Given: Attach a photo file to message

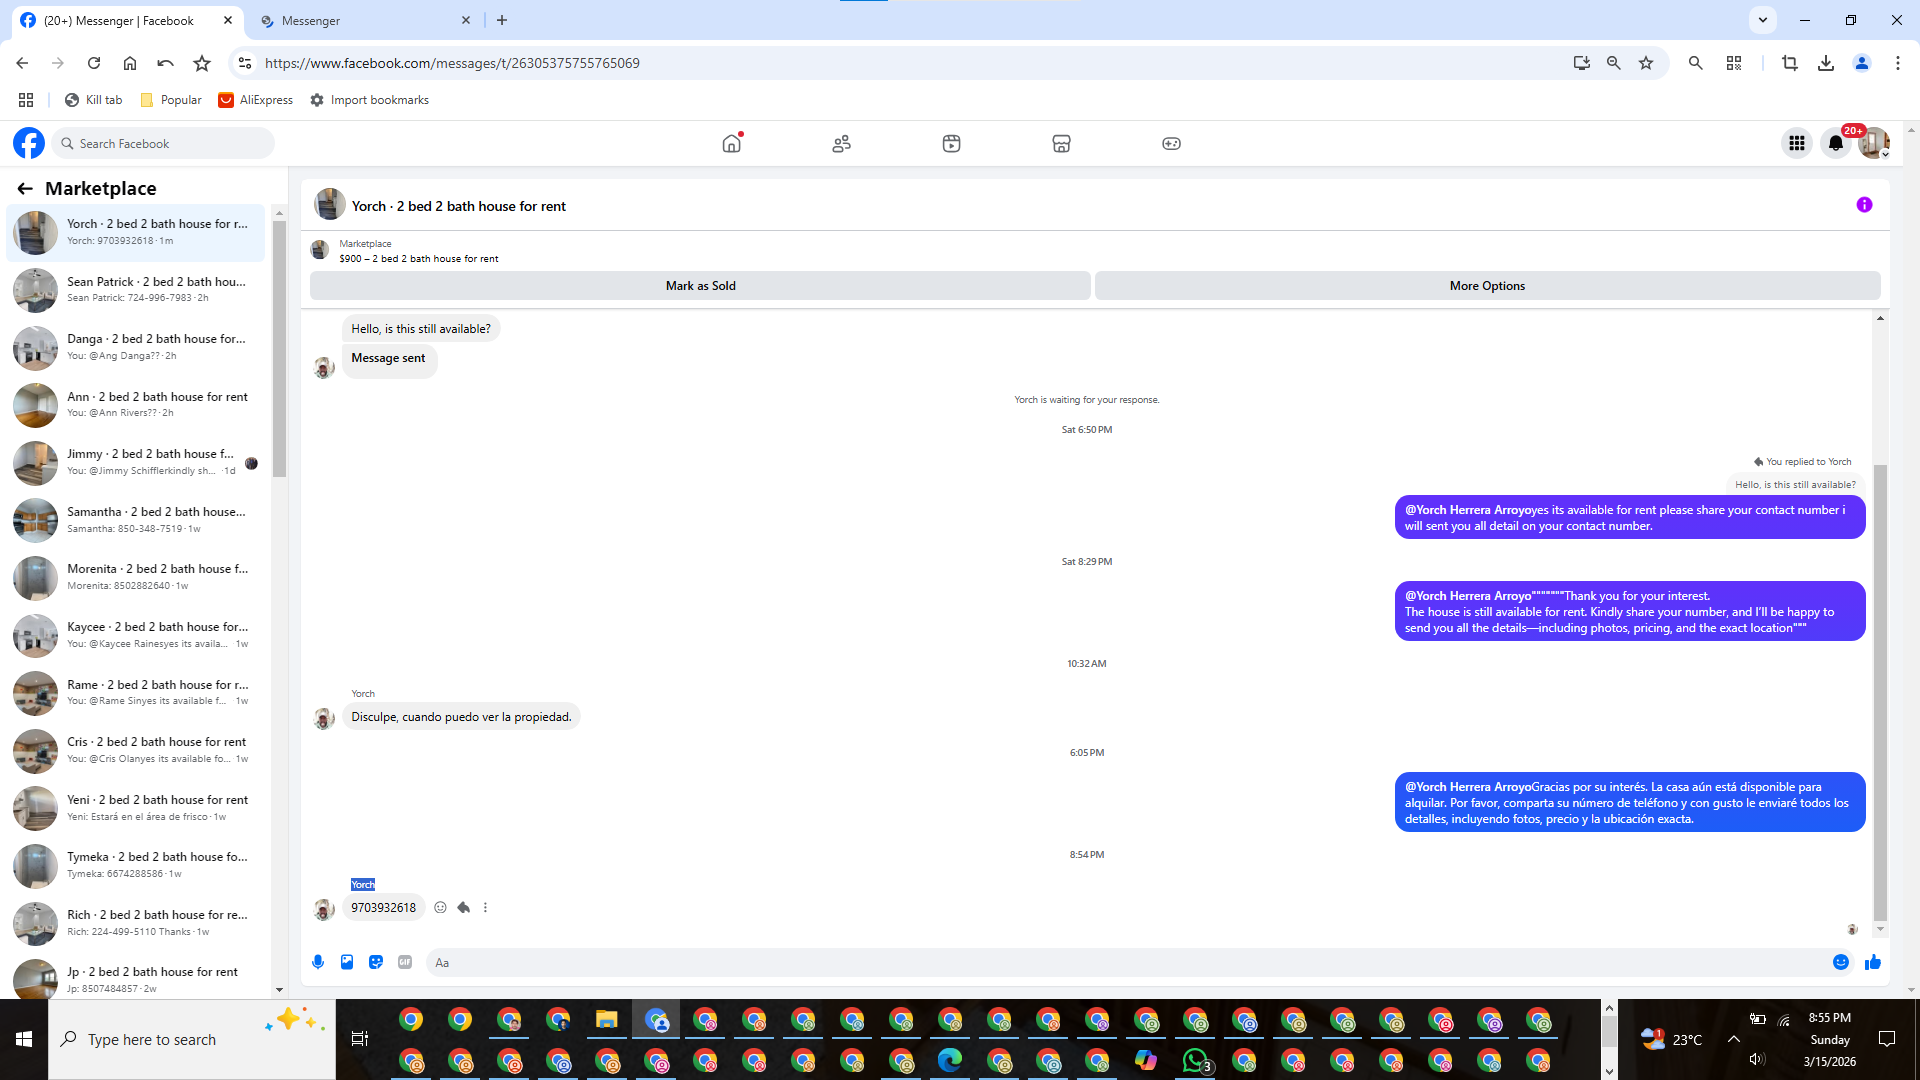Looking at the screenshot, I should point(347,962).
